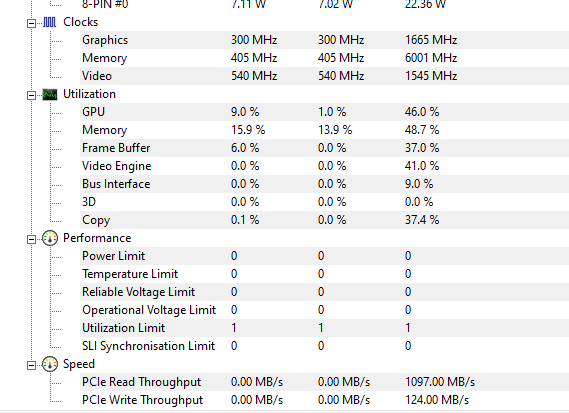
Task: Select the Graphics clock row
Action: pos(324,40)
